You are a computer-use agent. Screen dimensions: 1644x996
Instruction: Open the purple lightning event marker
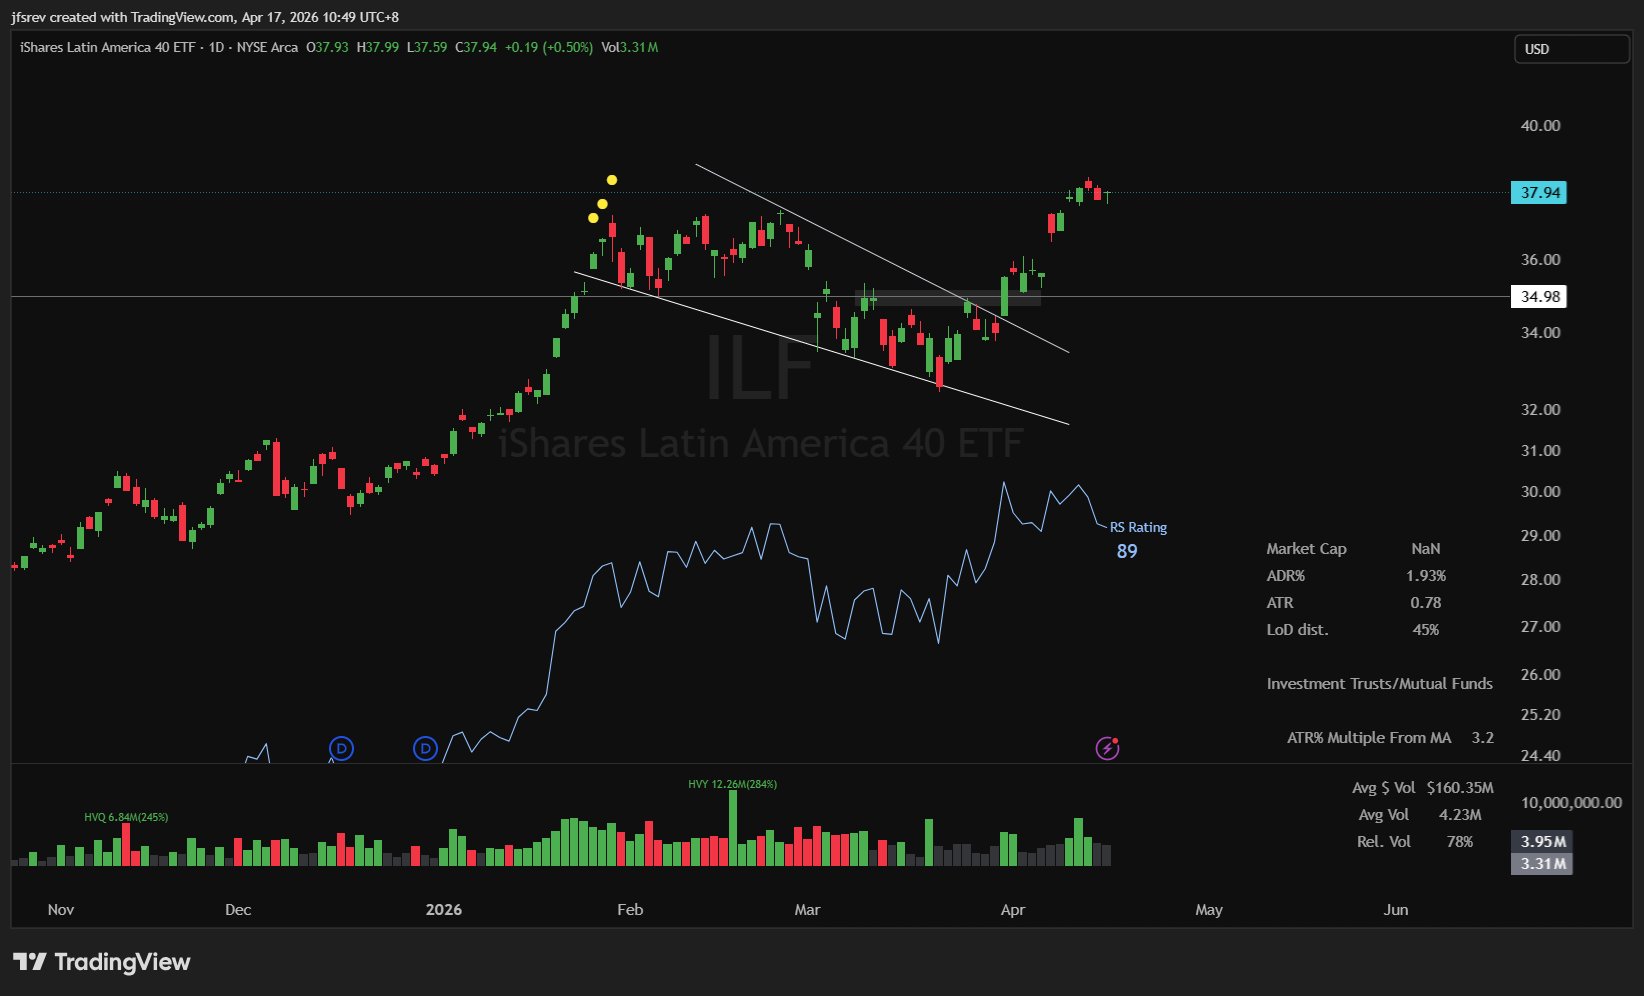point(1107,748)
